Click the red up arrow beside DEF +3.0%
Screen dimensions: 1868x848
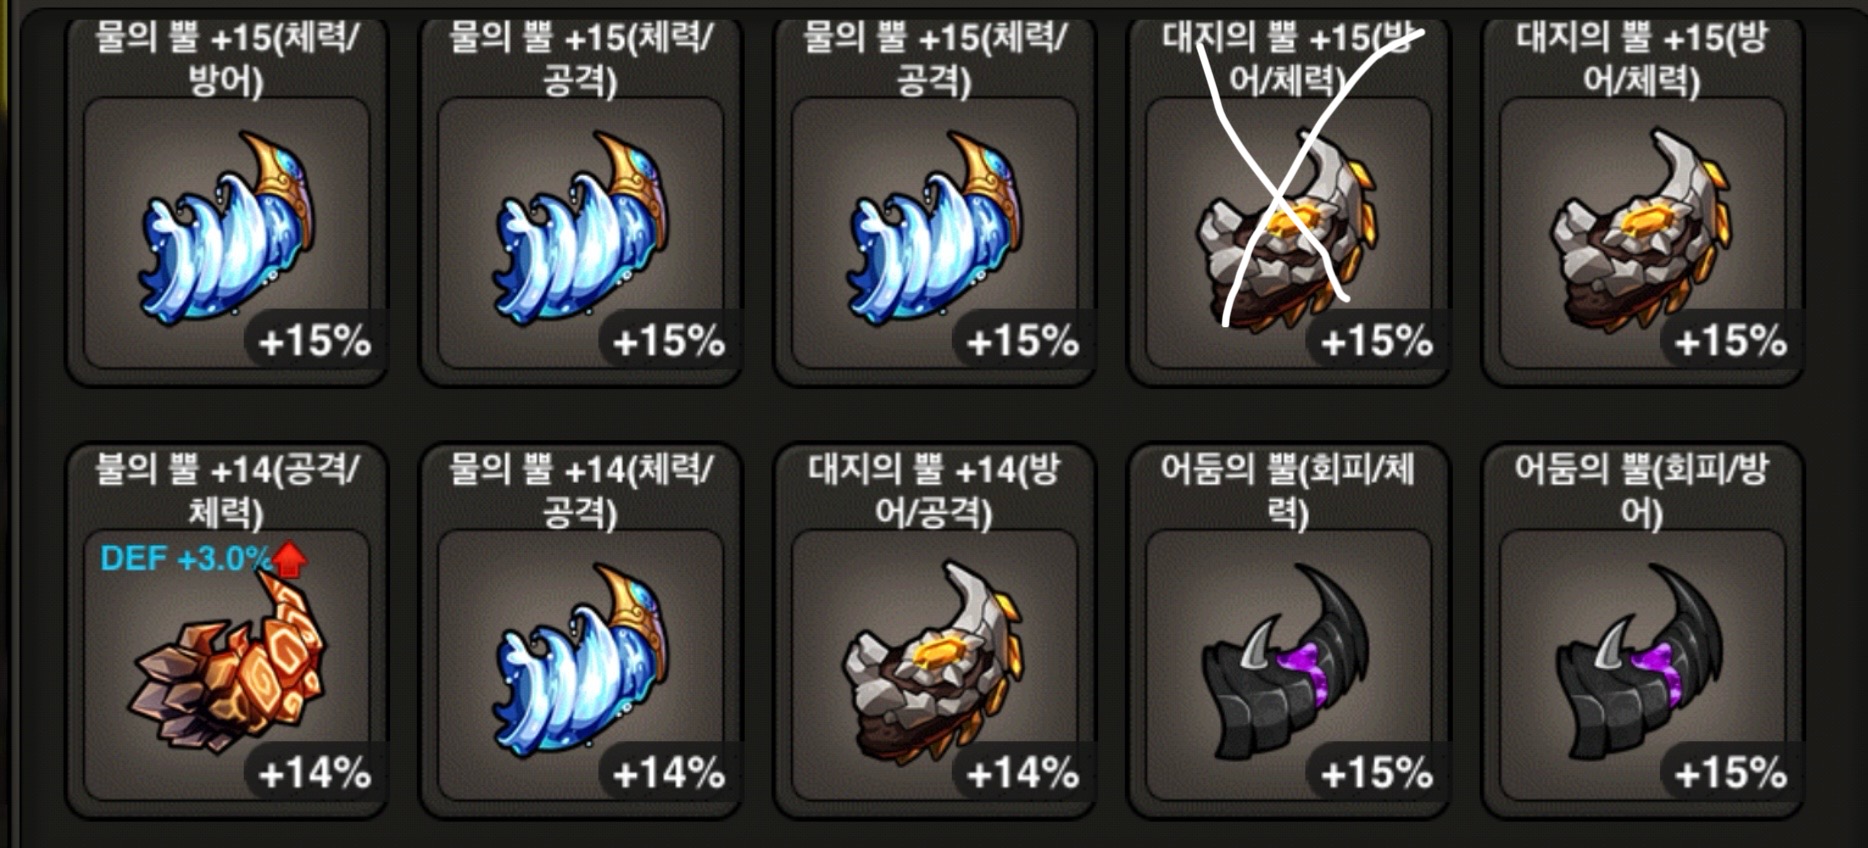tap(289, 559)
